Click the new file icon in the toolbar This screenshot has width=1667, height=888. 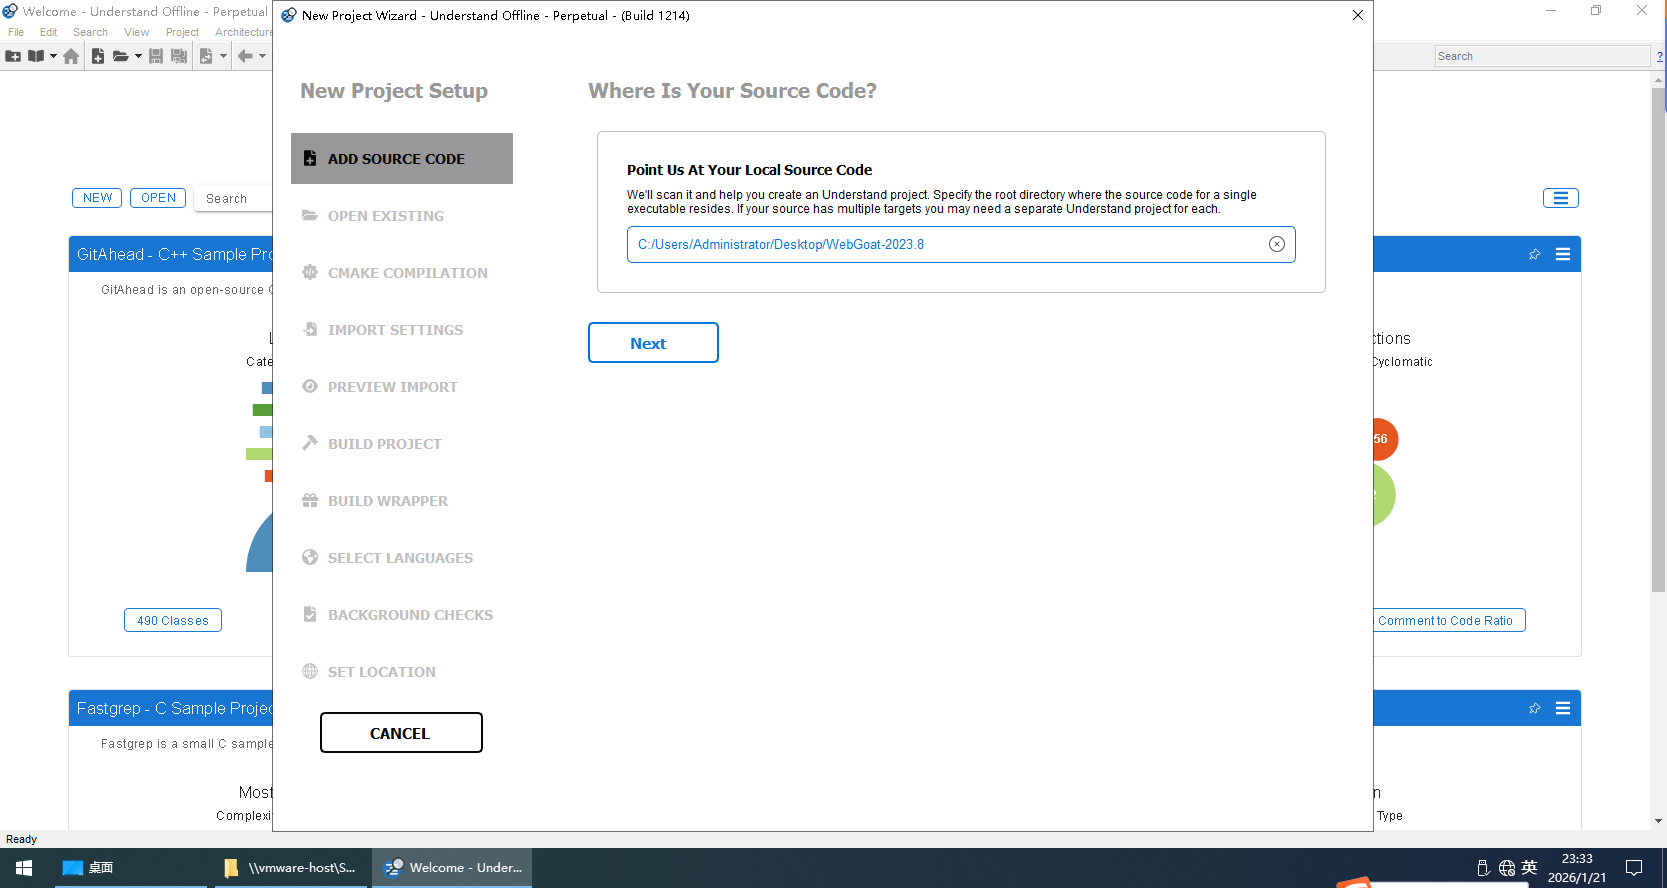point(98,56)
